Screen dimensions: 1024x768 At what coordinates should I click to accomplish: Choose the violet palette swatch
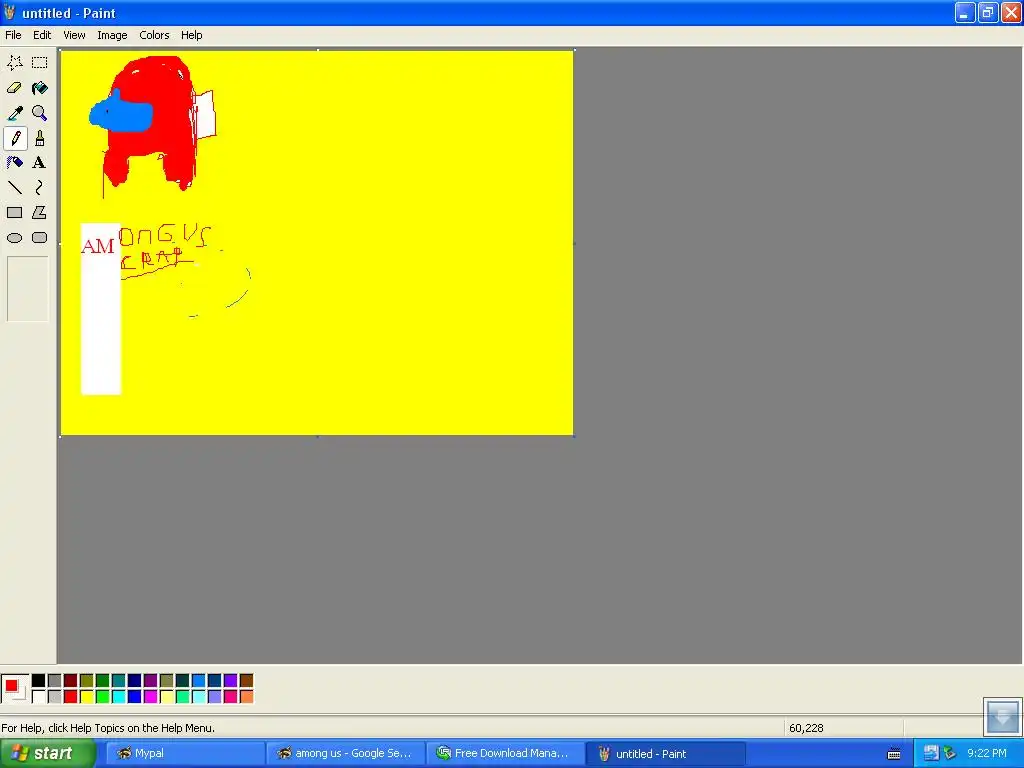[231, 681]
